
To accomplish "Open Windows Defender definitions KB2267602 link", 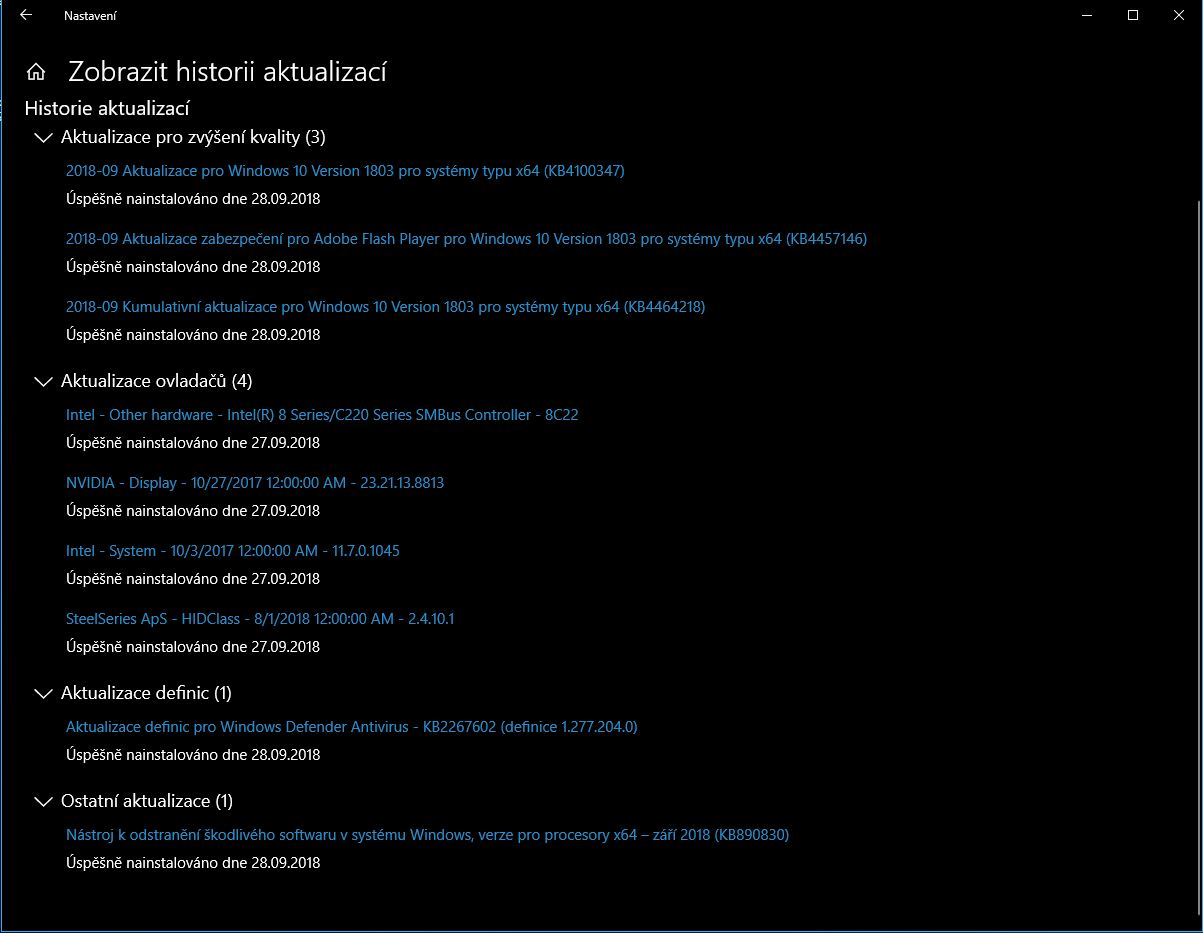I will [x=352, y=727].
